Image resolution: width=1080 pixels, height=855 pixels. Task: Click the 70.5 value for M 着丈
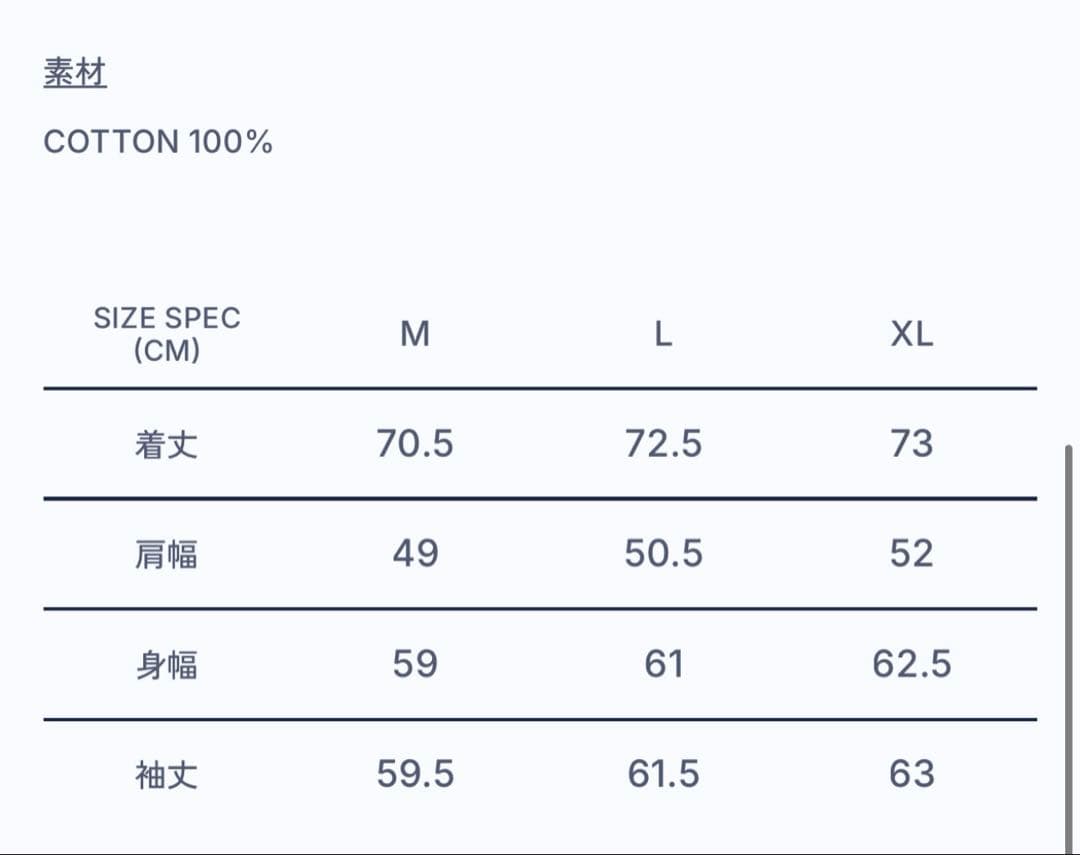coord(415,443)
